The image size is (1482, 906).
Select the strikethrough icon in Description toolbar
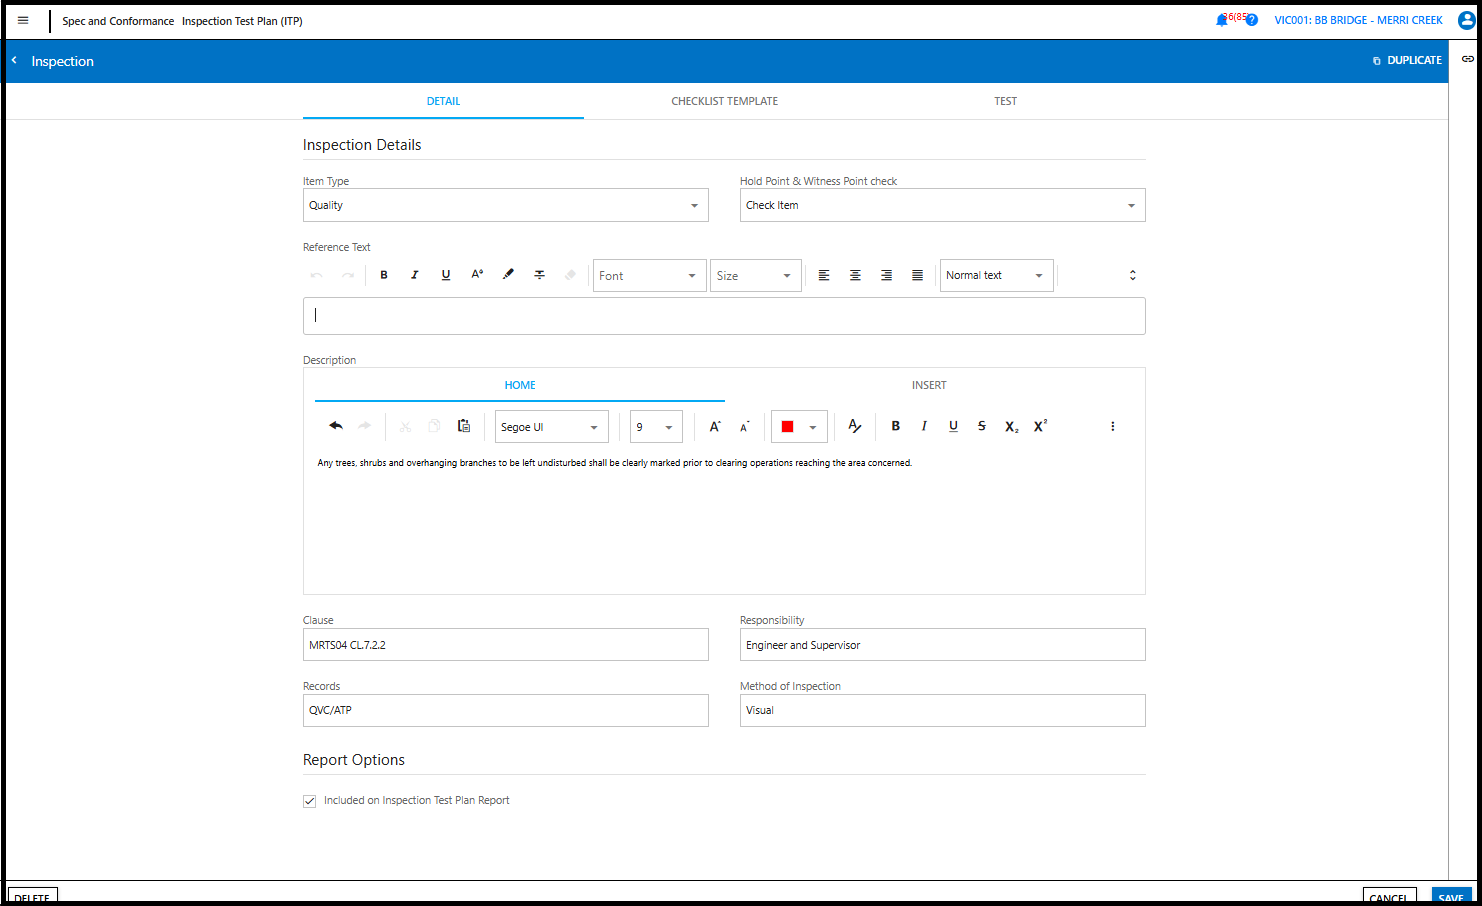click(982, 425)
